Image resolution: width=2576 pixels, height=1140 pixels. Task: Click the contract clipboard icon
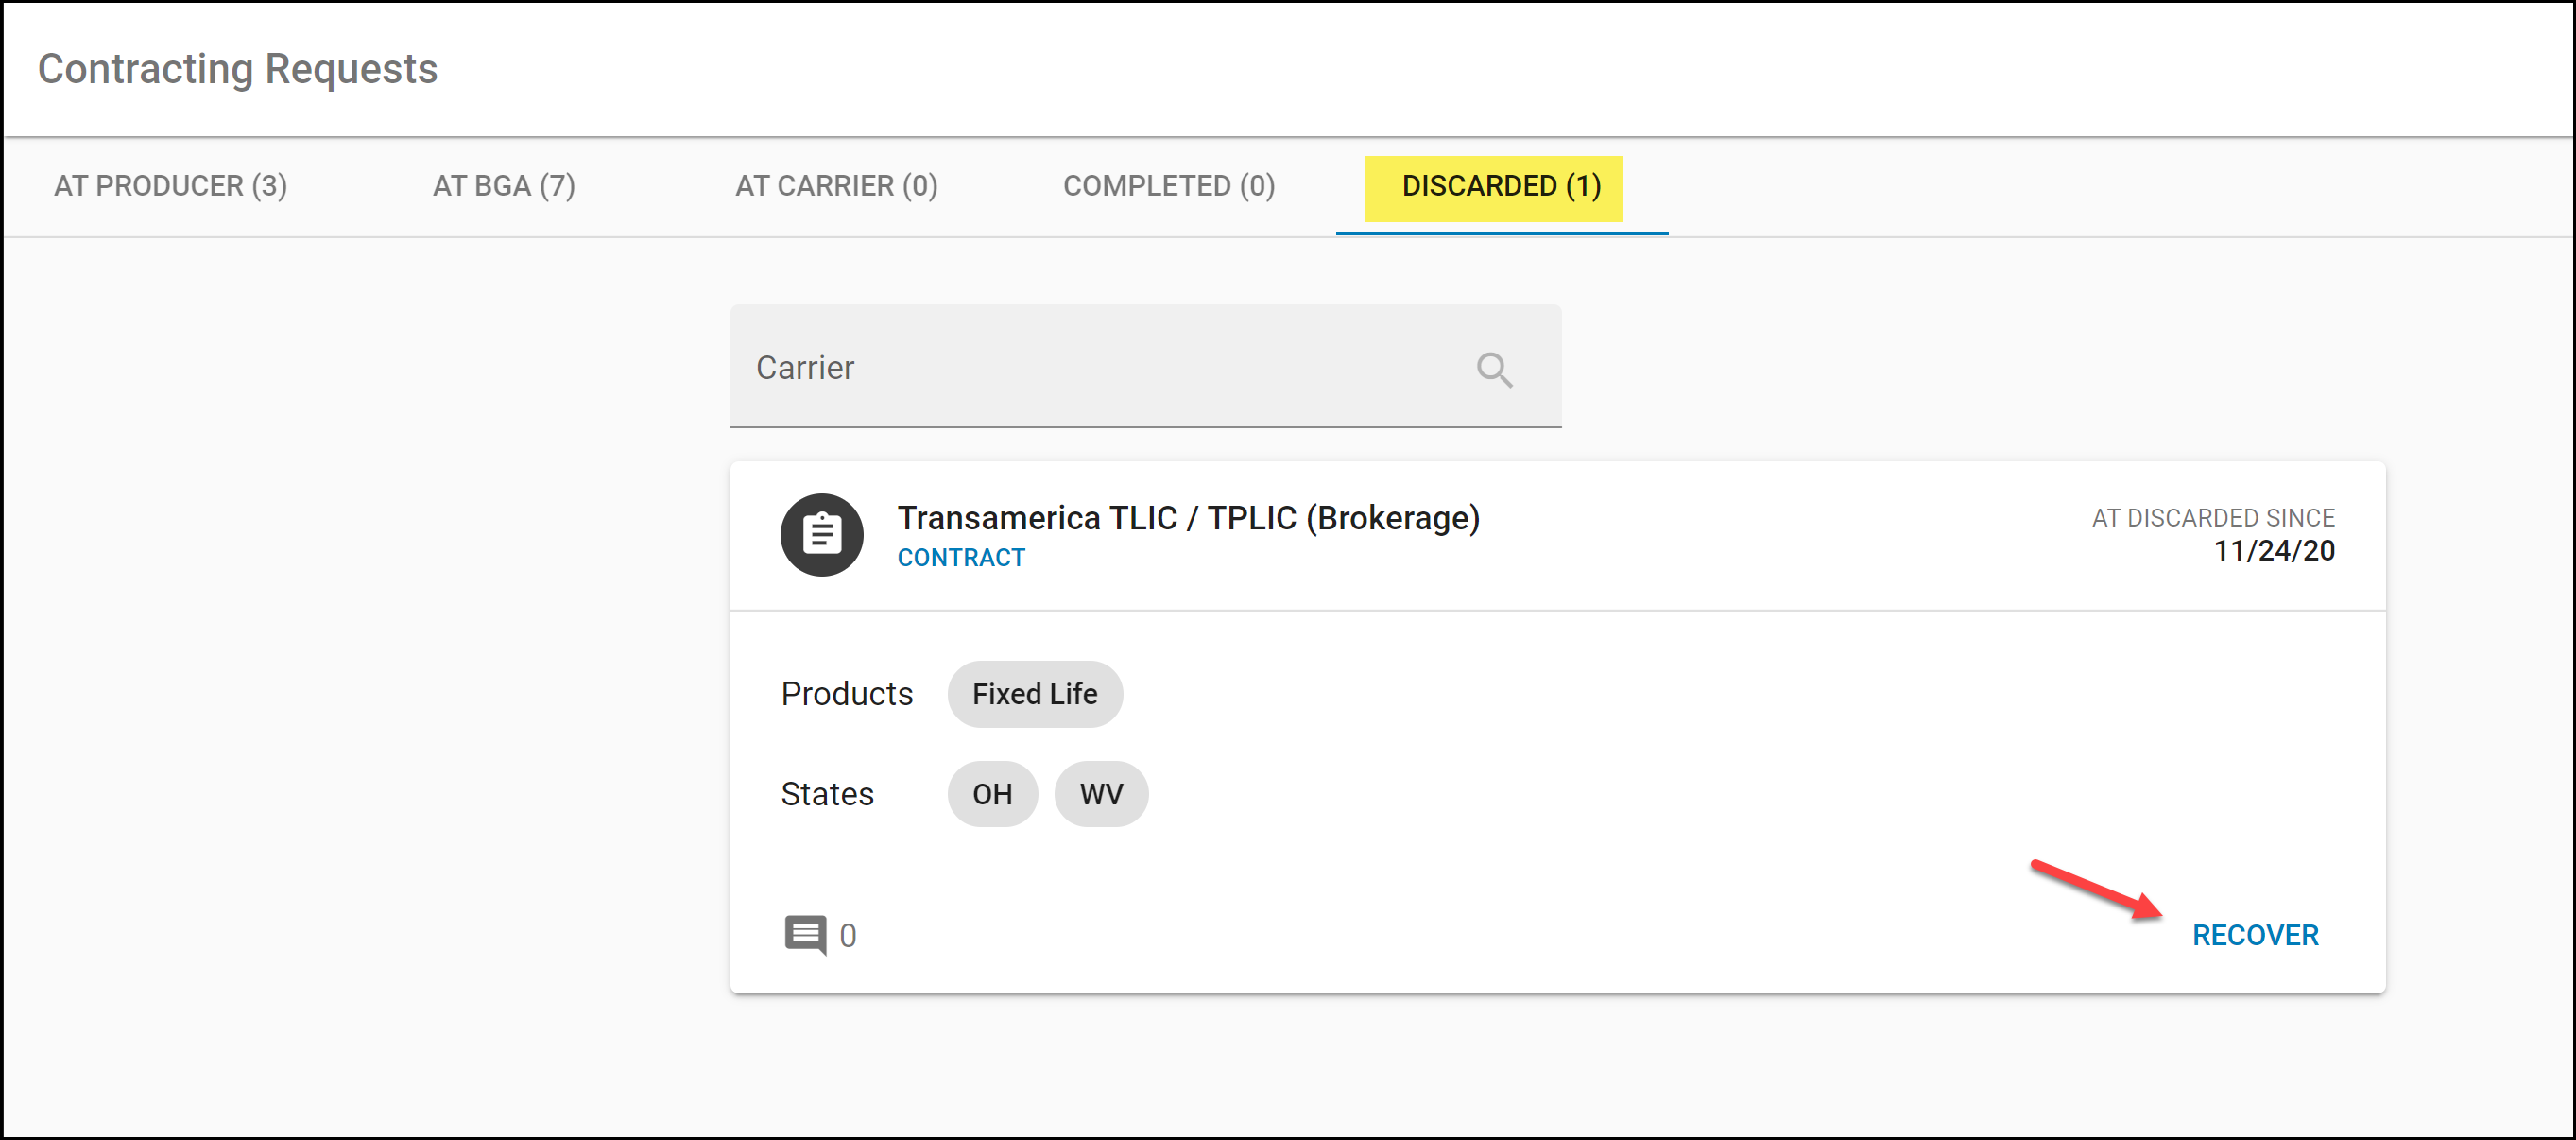(x=821, y=534)
